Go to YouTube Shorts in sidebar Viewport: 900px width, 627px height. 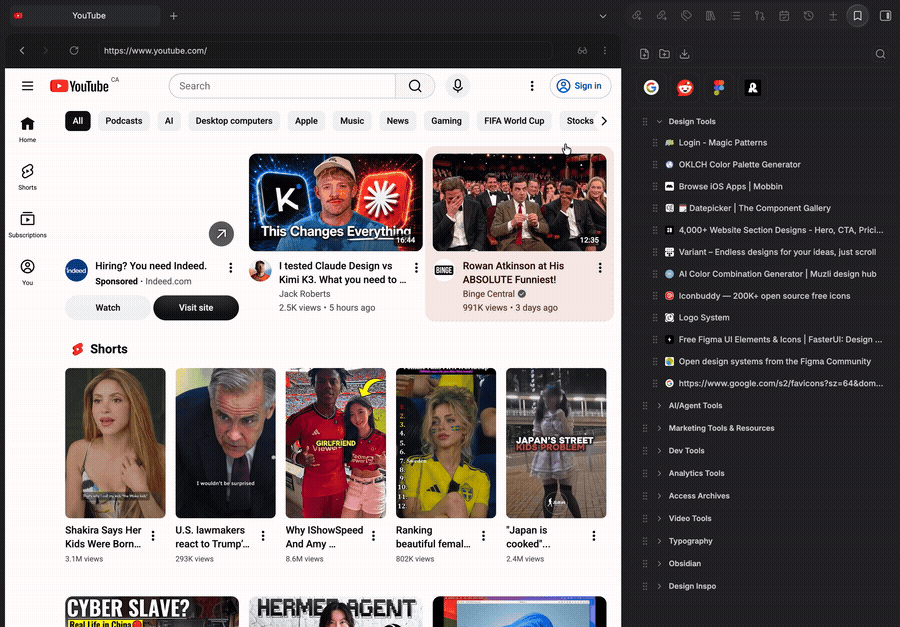click(27, 177)
